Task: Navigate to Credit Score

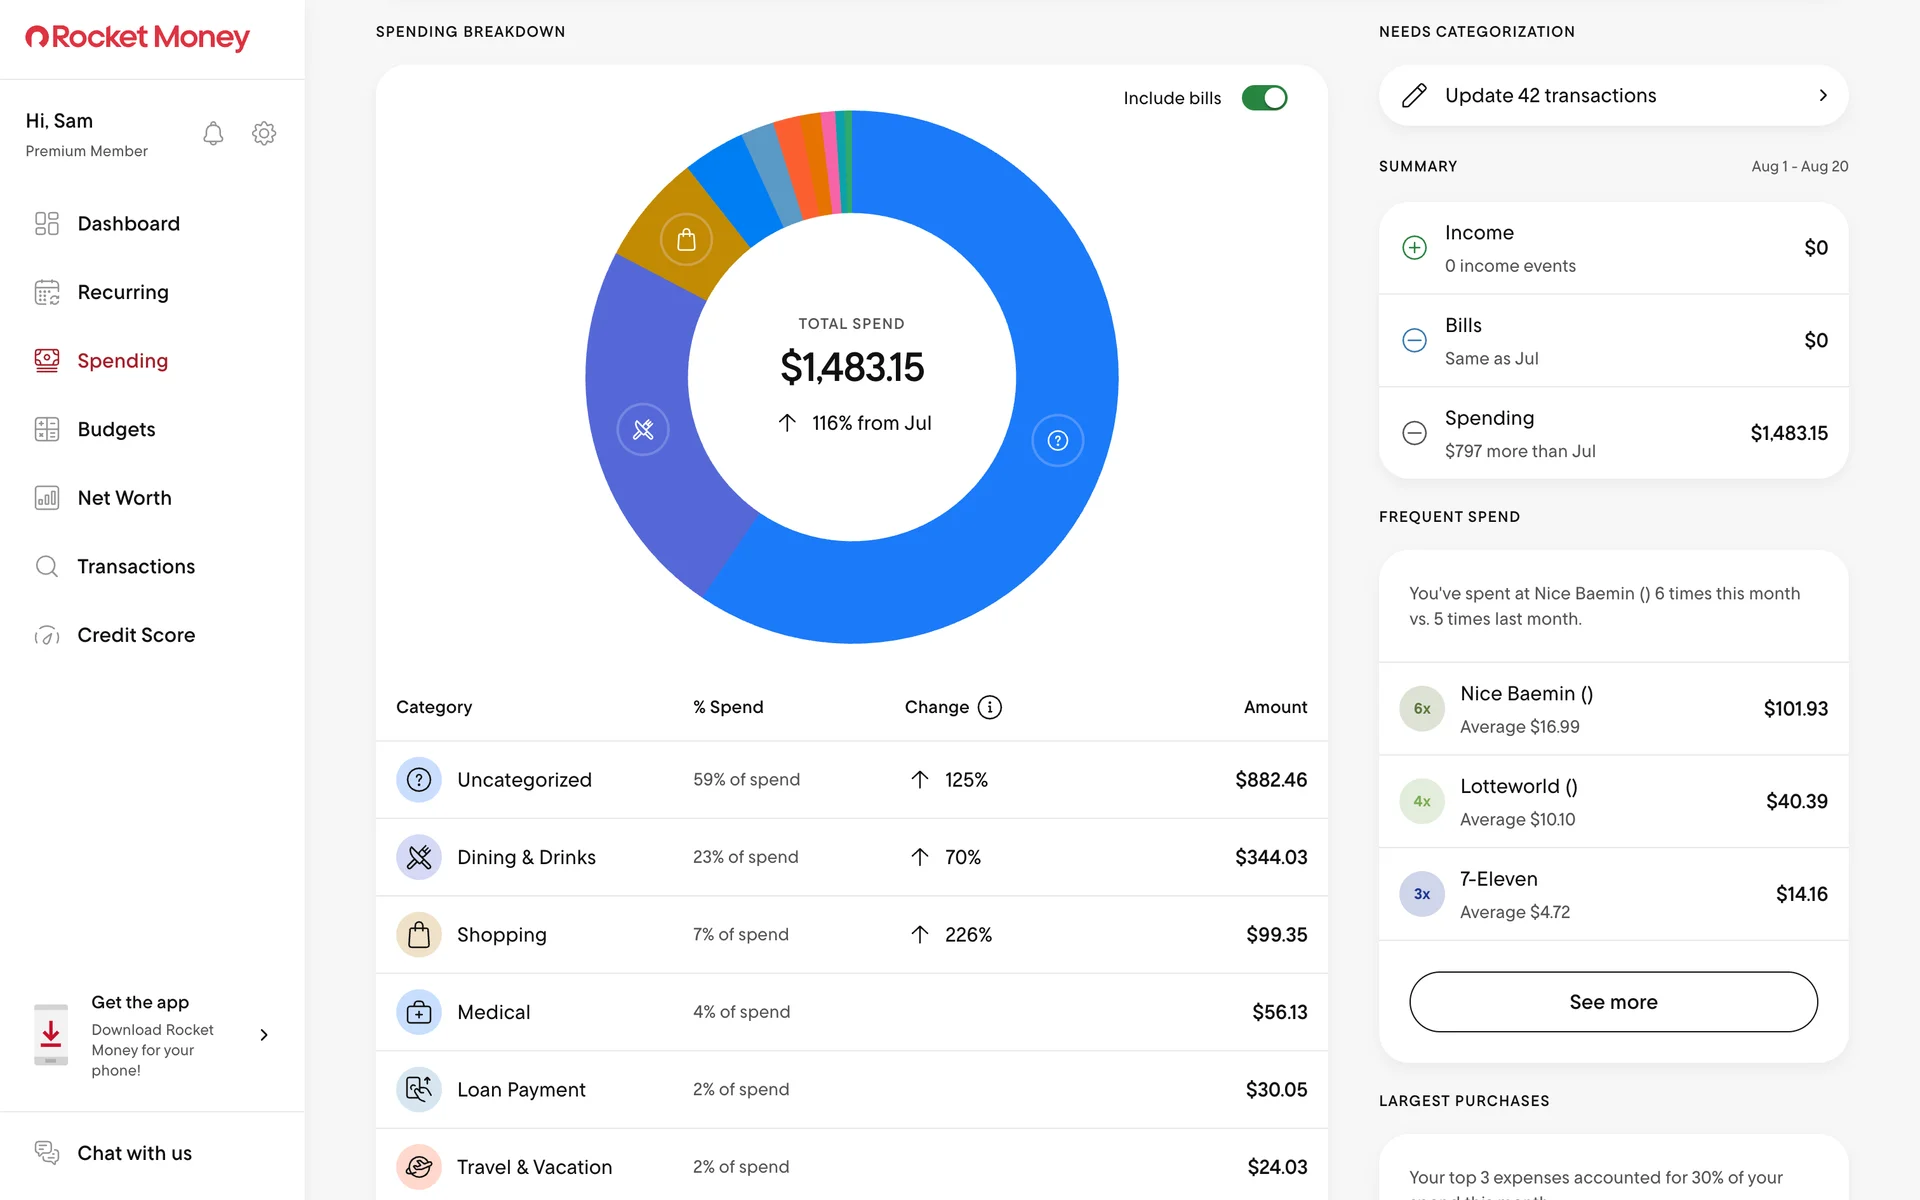Action: (136, 635)
